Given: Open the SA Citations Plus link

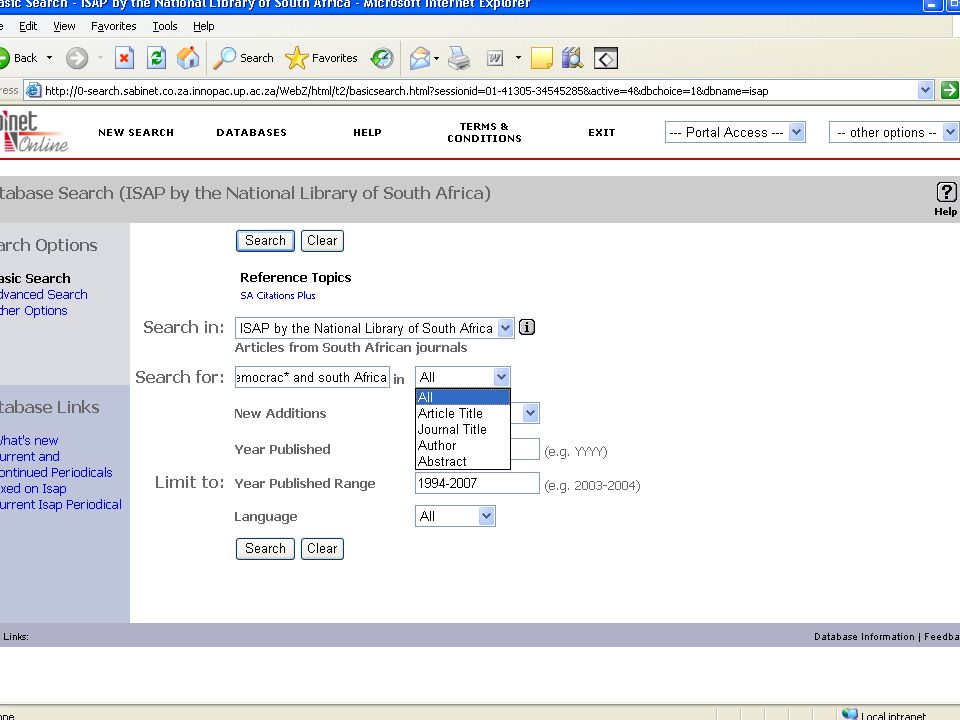Looking at the screenshot, I should (x=278, y=295).
